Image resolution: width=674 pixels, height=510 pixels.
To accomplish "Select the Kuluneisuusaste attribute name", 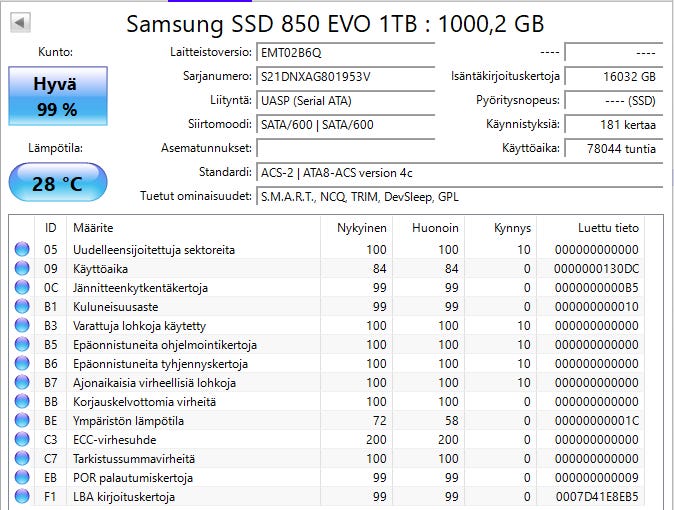I will pyautogui.click(x=115, y=307).
